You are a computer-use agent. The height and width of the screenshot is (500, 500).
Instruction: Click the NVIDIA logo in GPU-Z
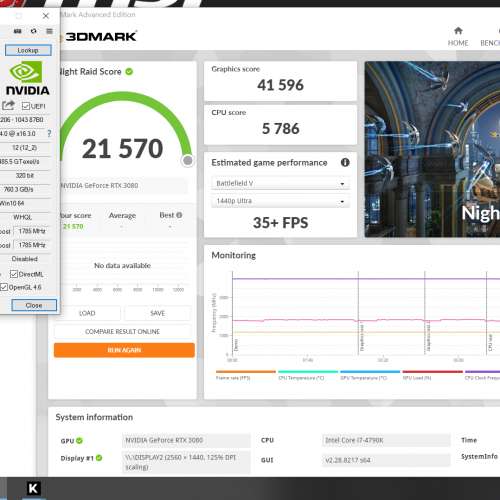coord(28,78)
